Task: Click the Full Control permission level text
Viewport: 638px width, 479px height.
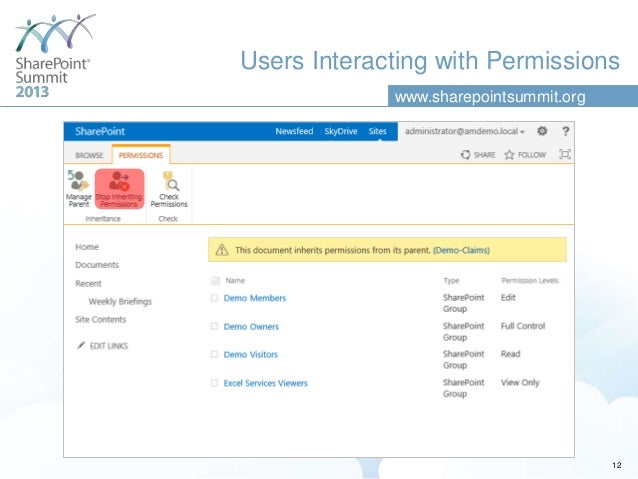Action: pos(523,326)
